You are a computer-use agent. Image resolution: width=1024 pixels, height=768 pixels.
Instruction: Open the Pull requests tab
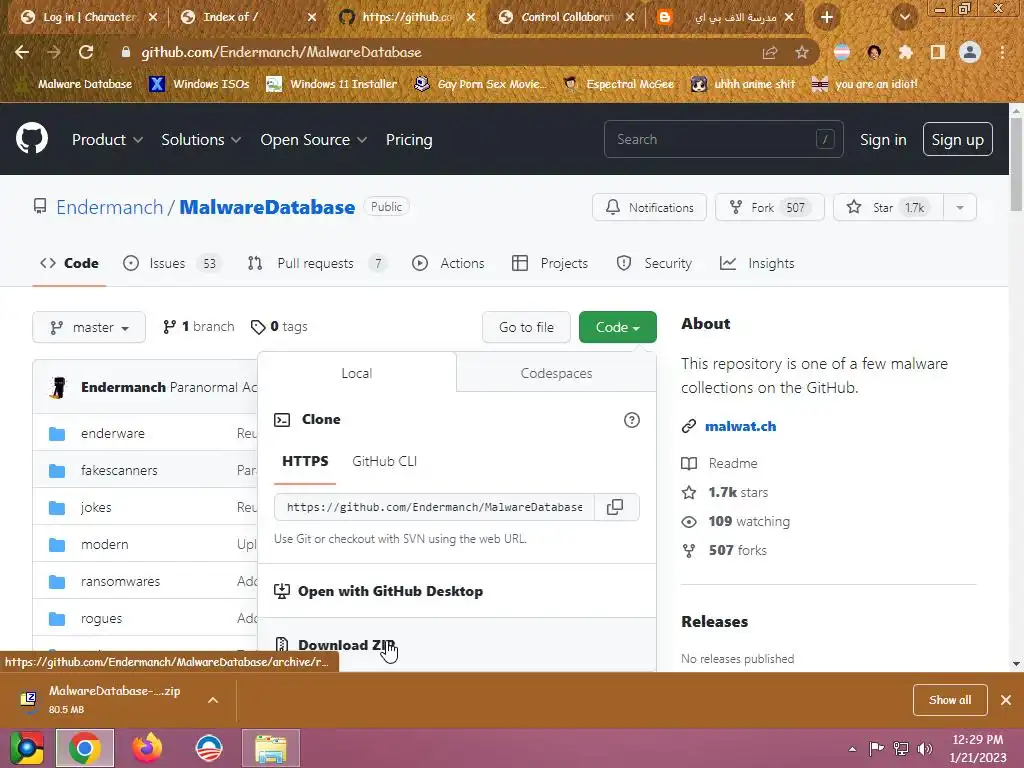[x=316, y=264]
